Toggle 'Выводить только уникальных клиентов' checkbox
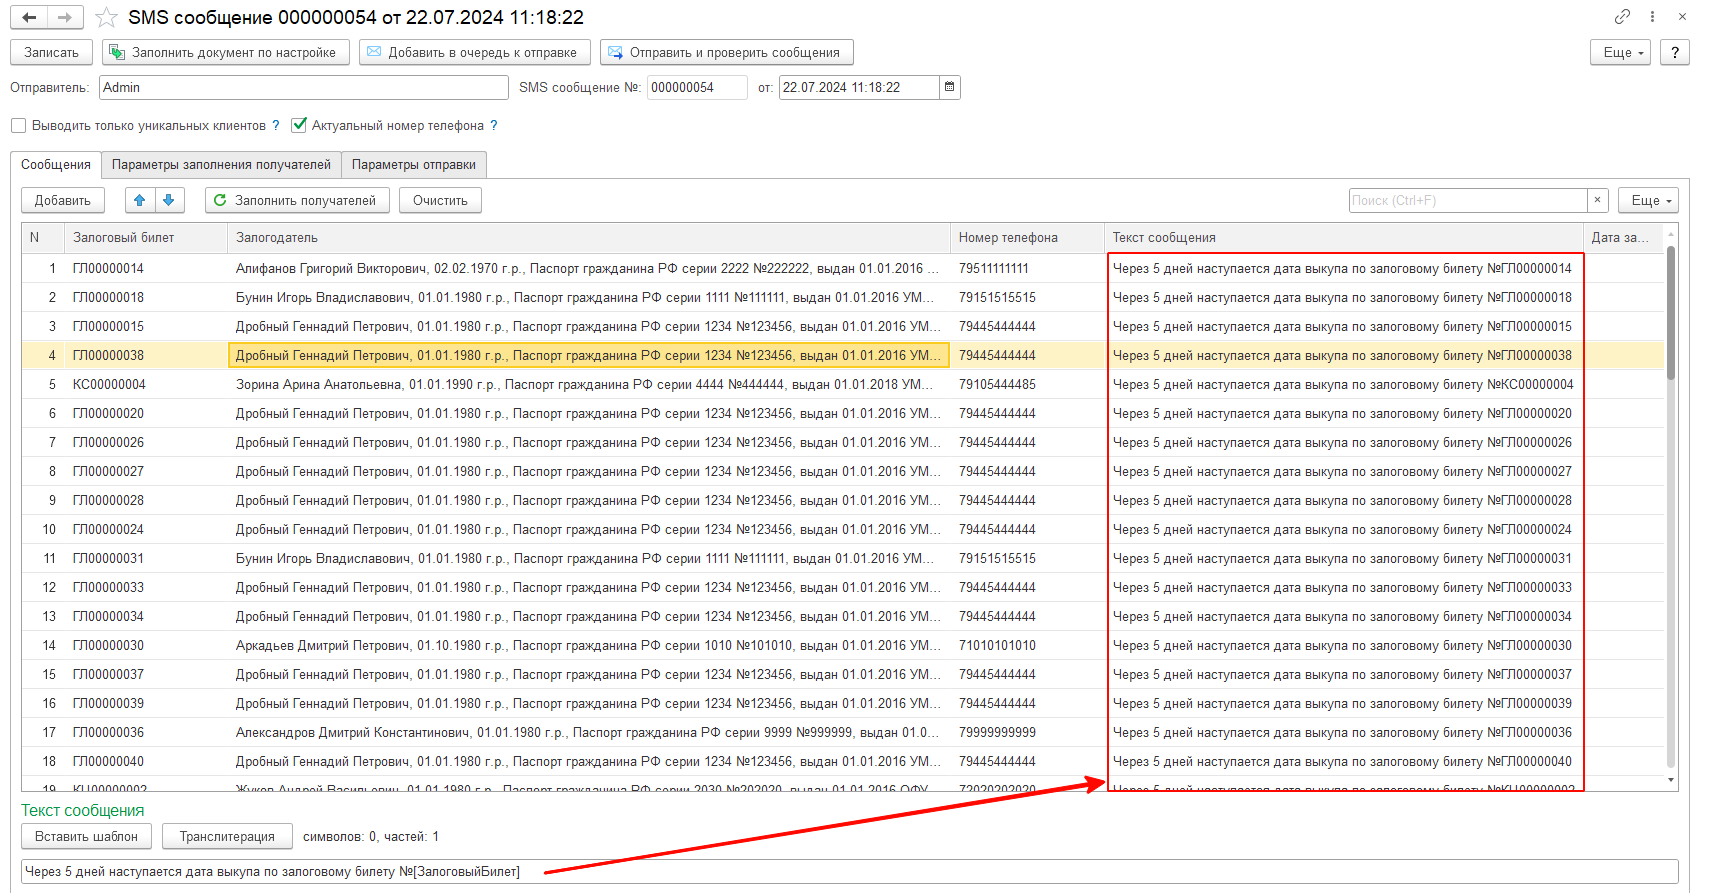This screenshot has height=893, width=1709. point(18,125)
